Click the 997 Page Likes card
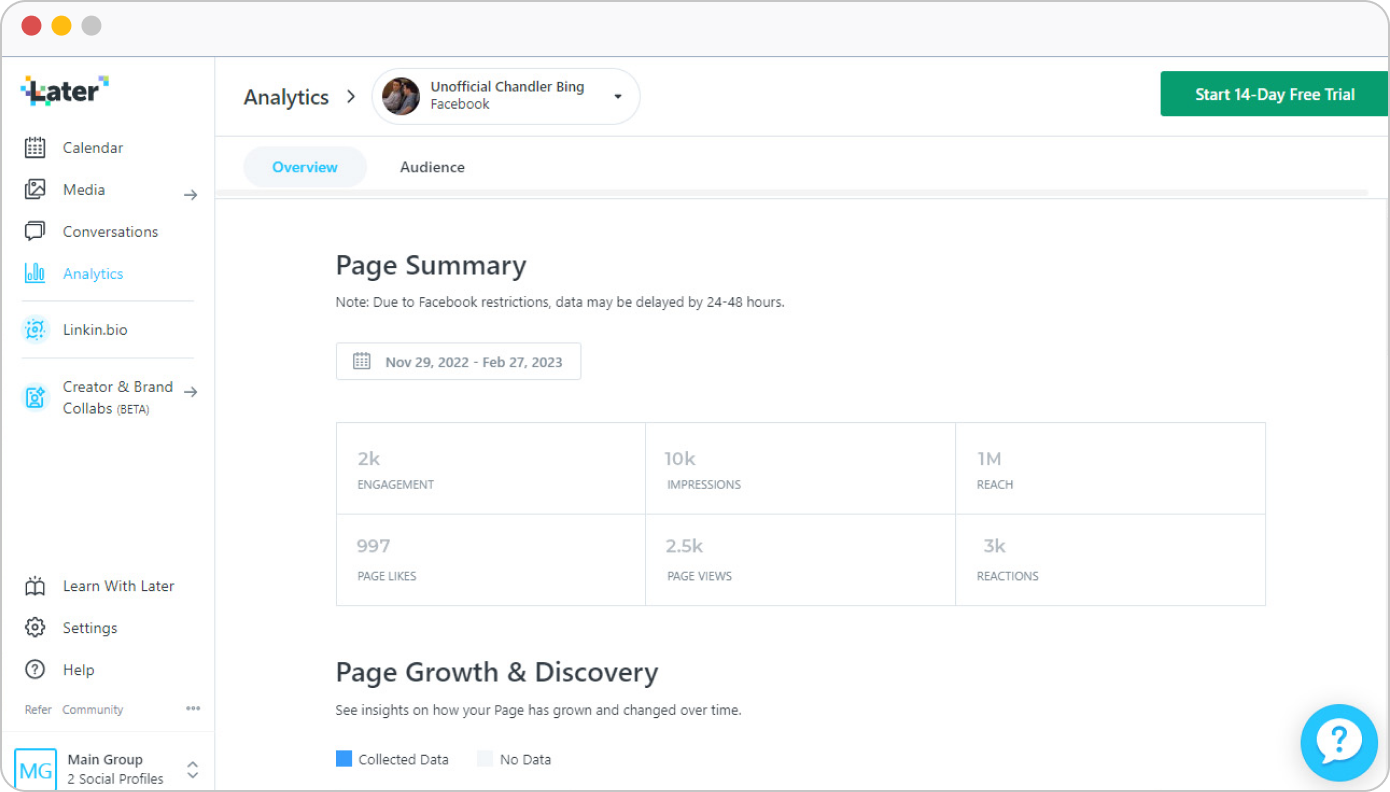Screen dimensions: 1390x792 (491, 560)
